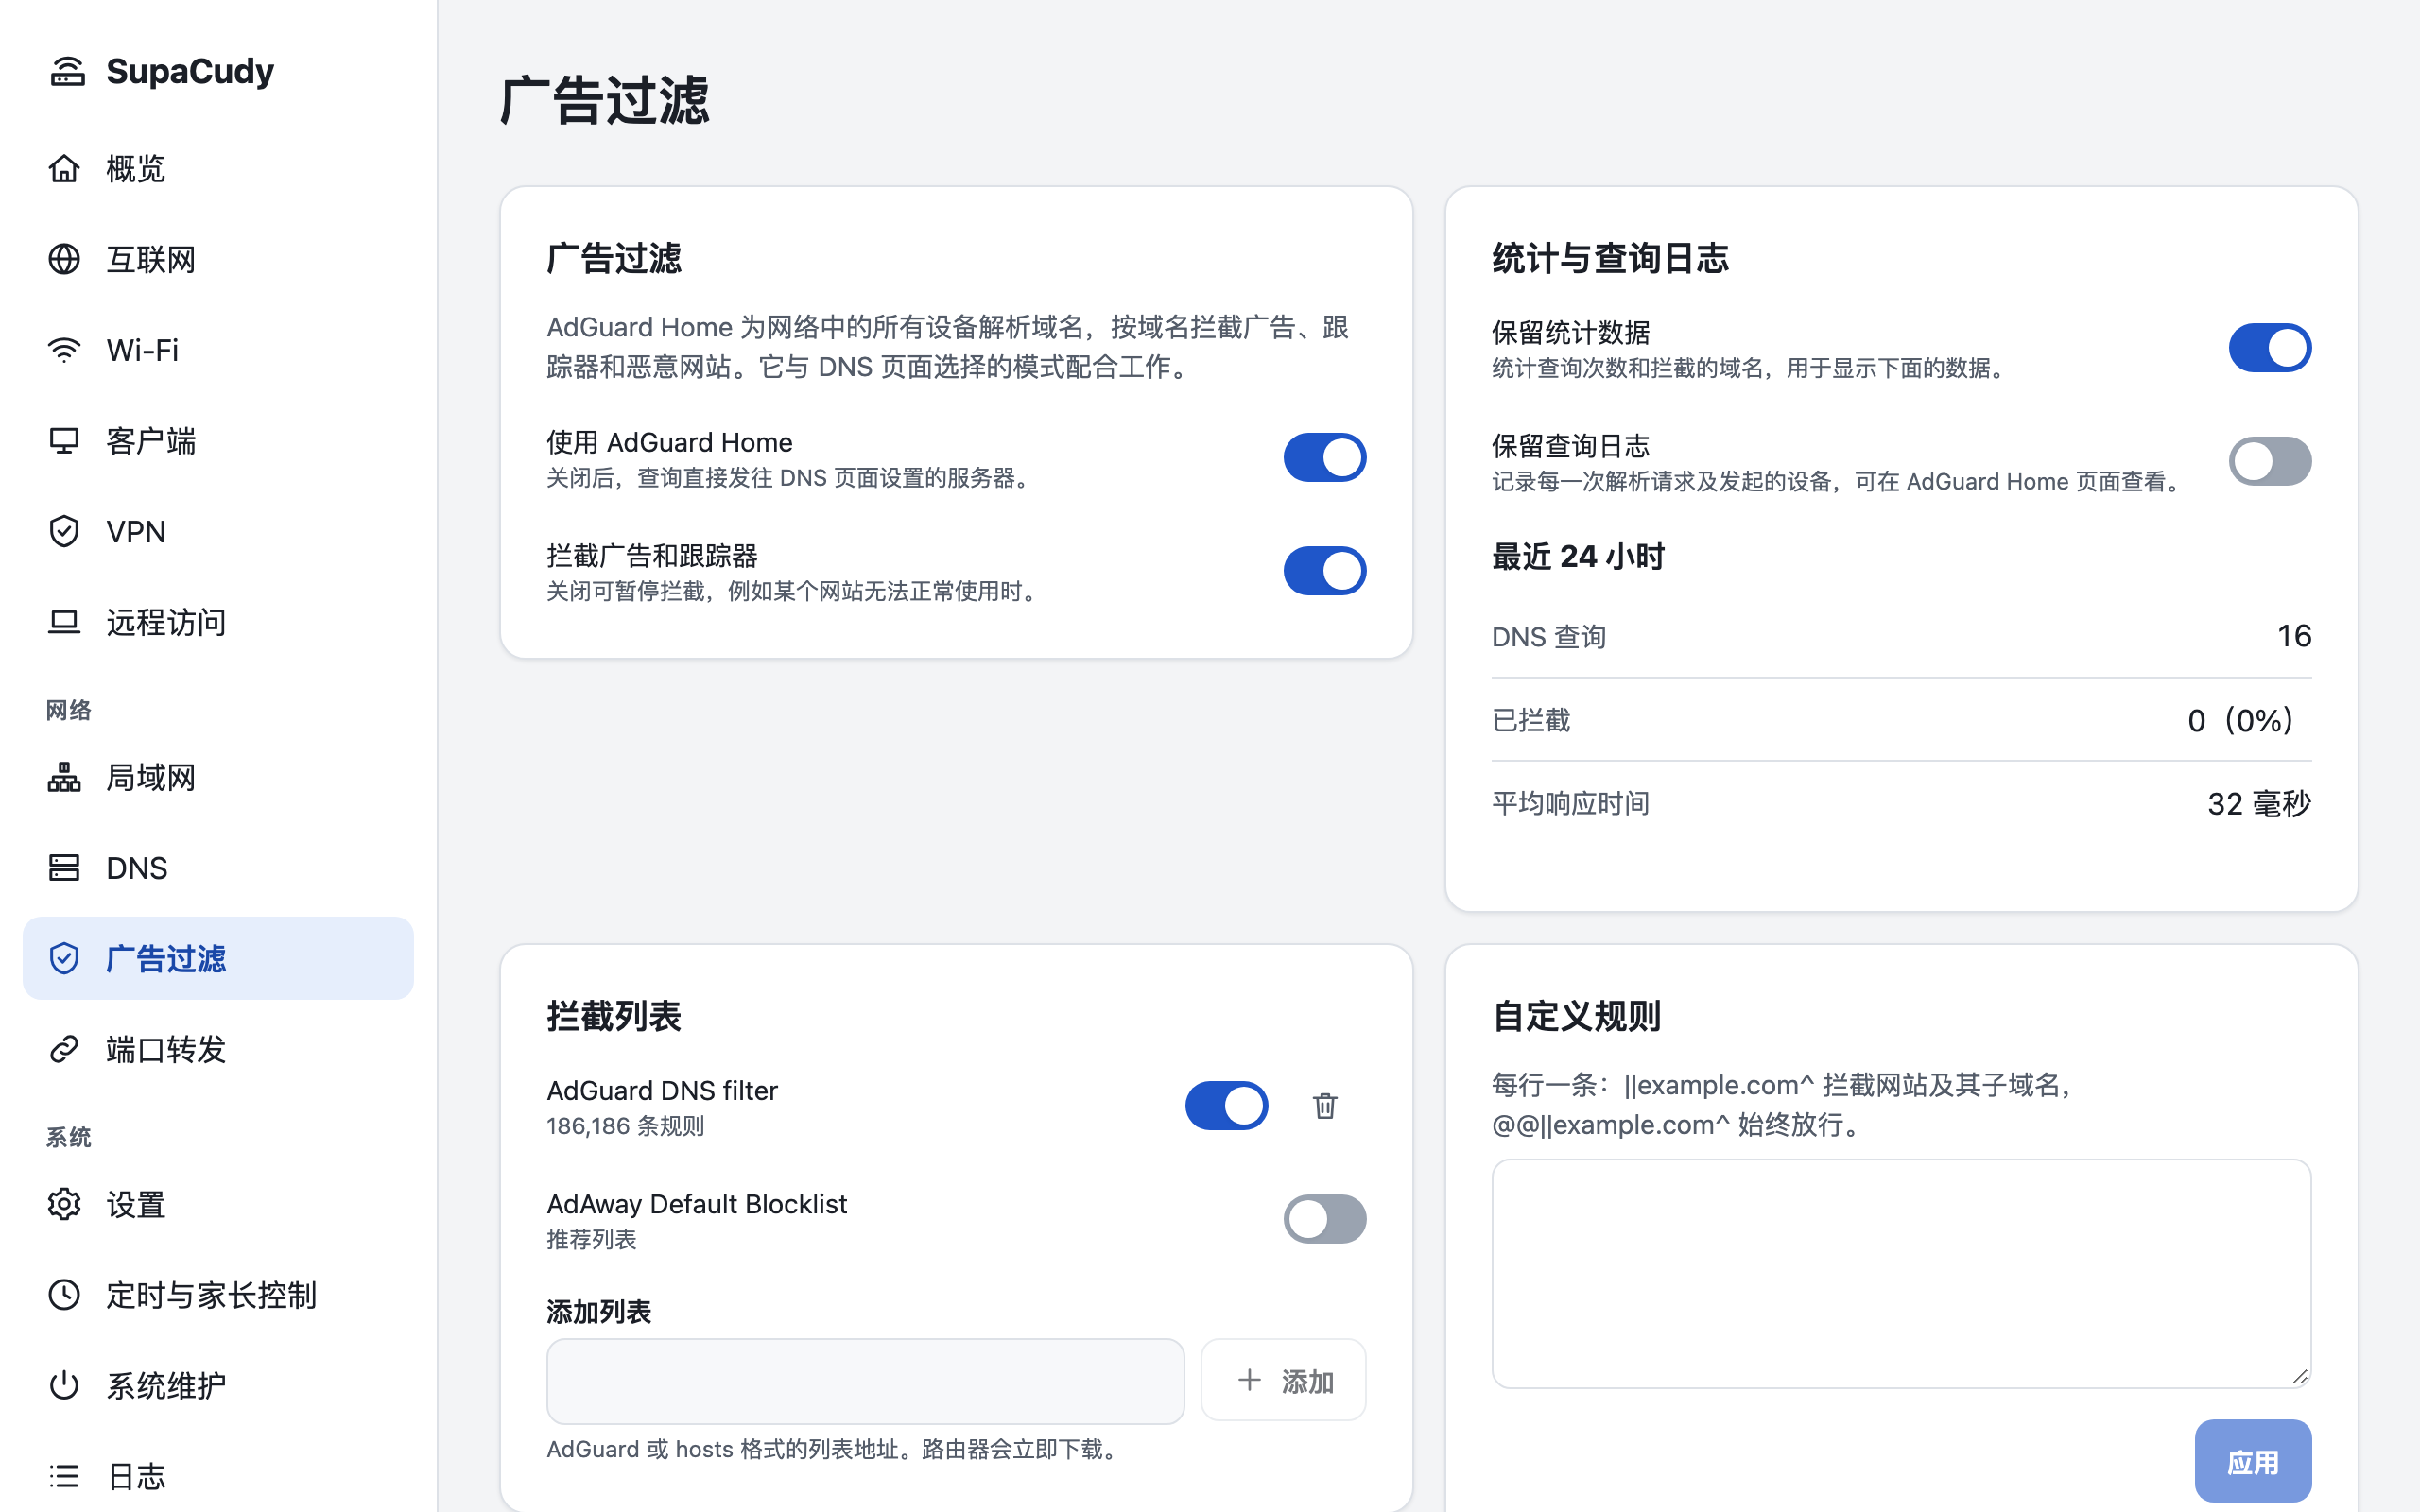Click the 定时与家长控制 sidebar label
This screenshot has height=1512, width=2420.
pyautogui.click(x=212, y=1294)
